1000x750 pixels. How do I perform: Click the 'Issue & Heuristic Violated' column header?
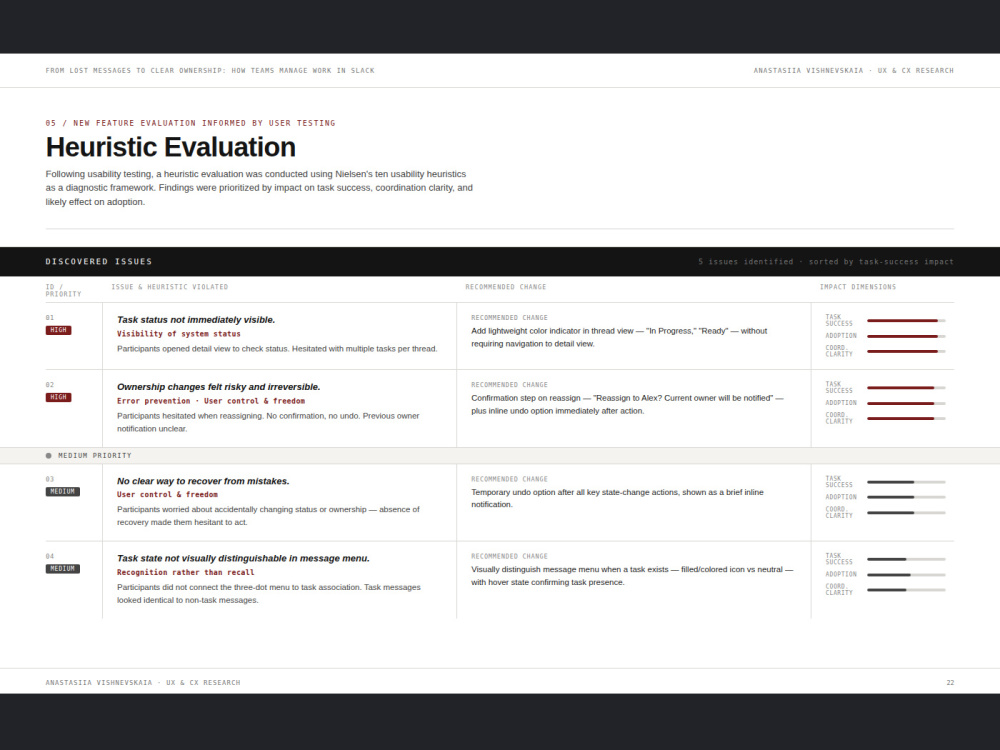click(x=170, y=287)
